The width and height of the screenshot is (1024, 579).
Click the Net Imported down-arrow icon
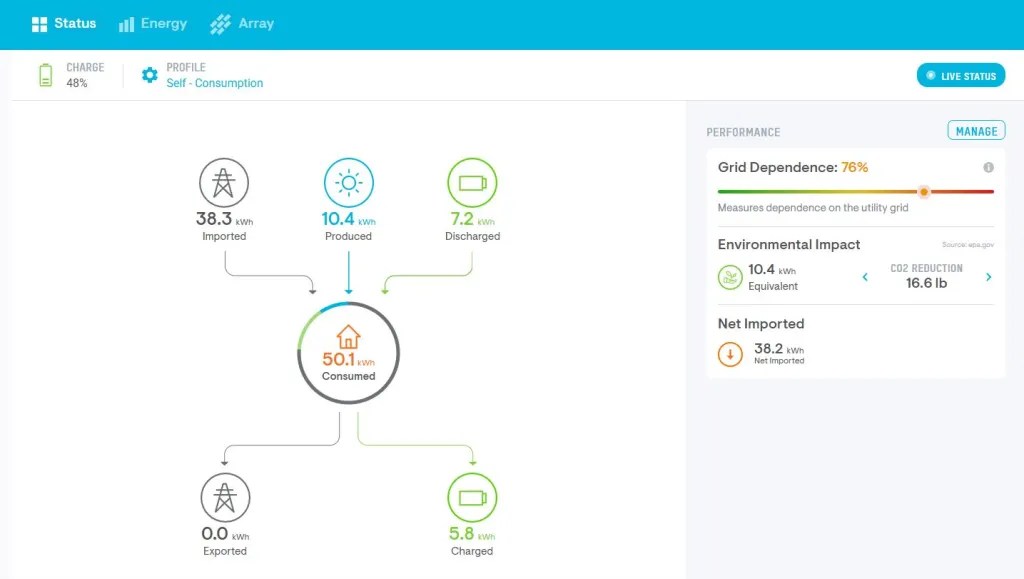[x=730, y=354]
